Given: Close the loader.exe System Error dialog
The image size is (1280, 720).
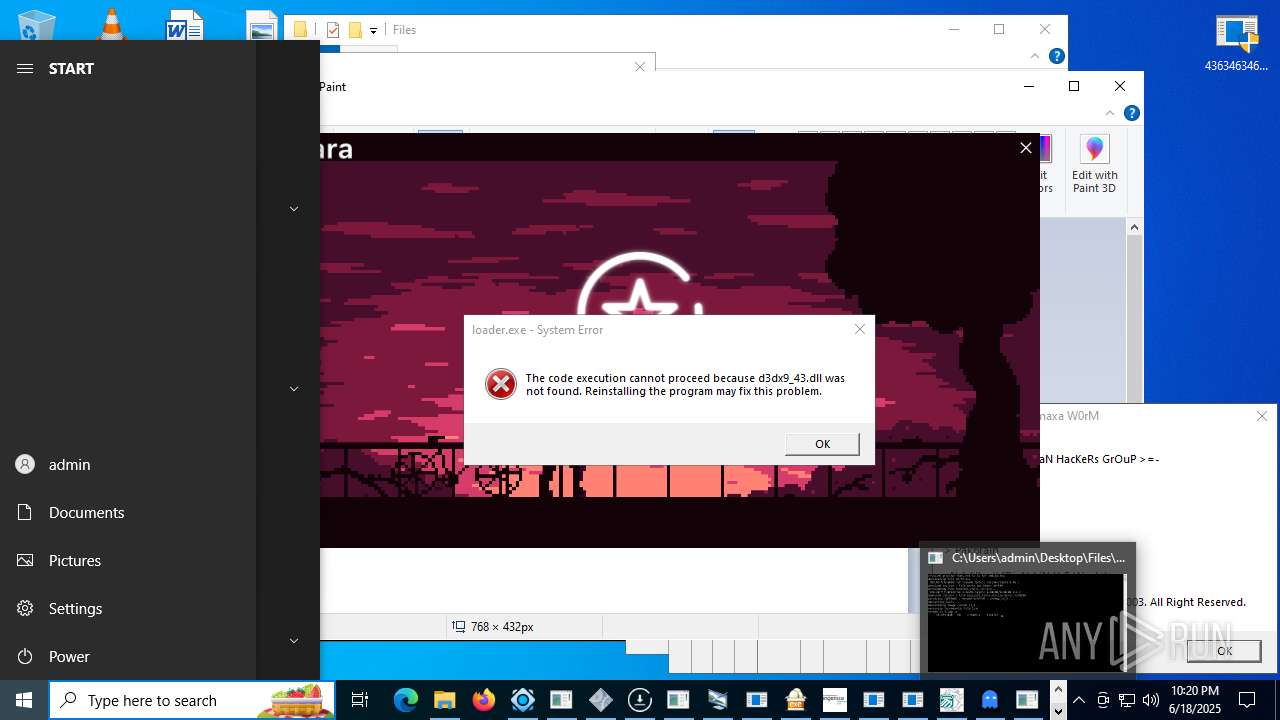Looking at the screenshot, I should click(x=859, y=329).
